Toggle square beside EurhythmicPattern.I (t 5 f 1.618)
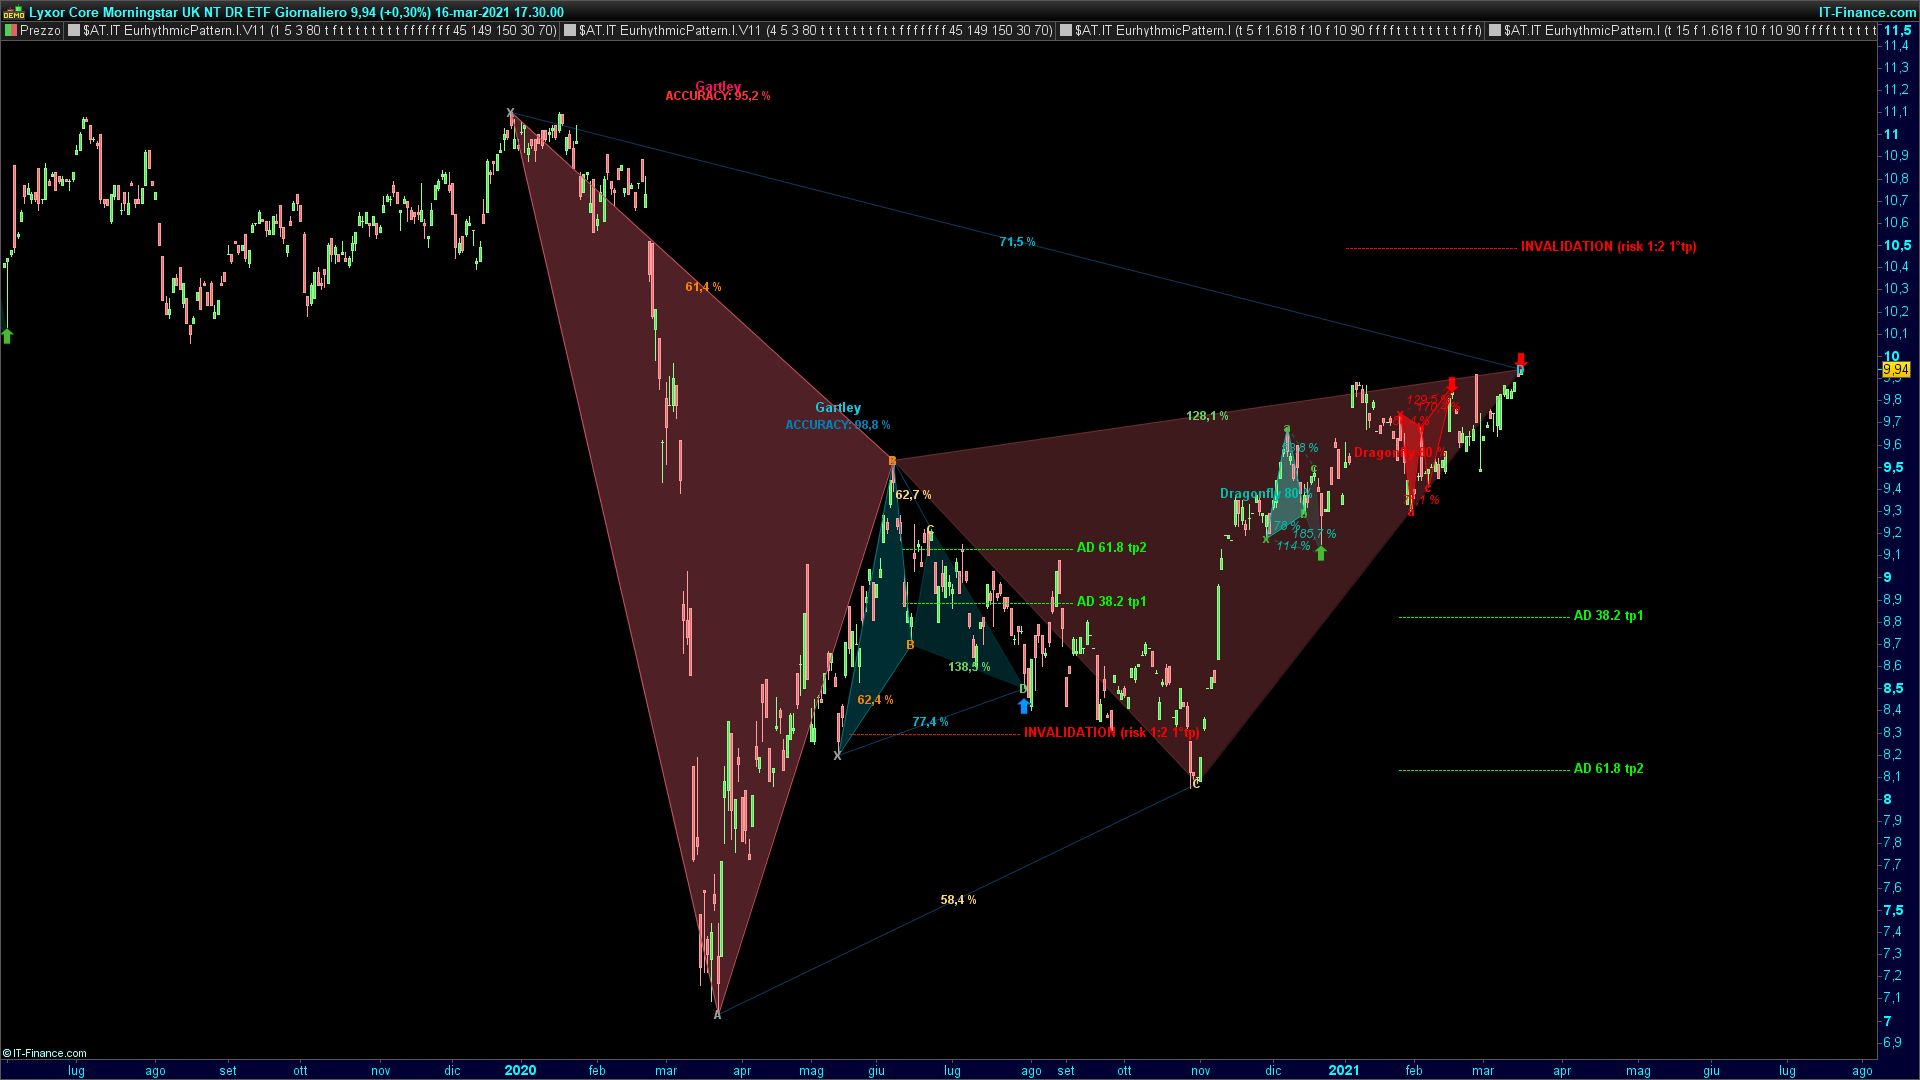This screenshot has height=1080, width=1920. click(1066, 31)
